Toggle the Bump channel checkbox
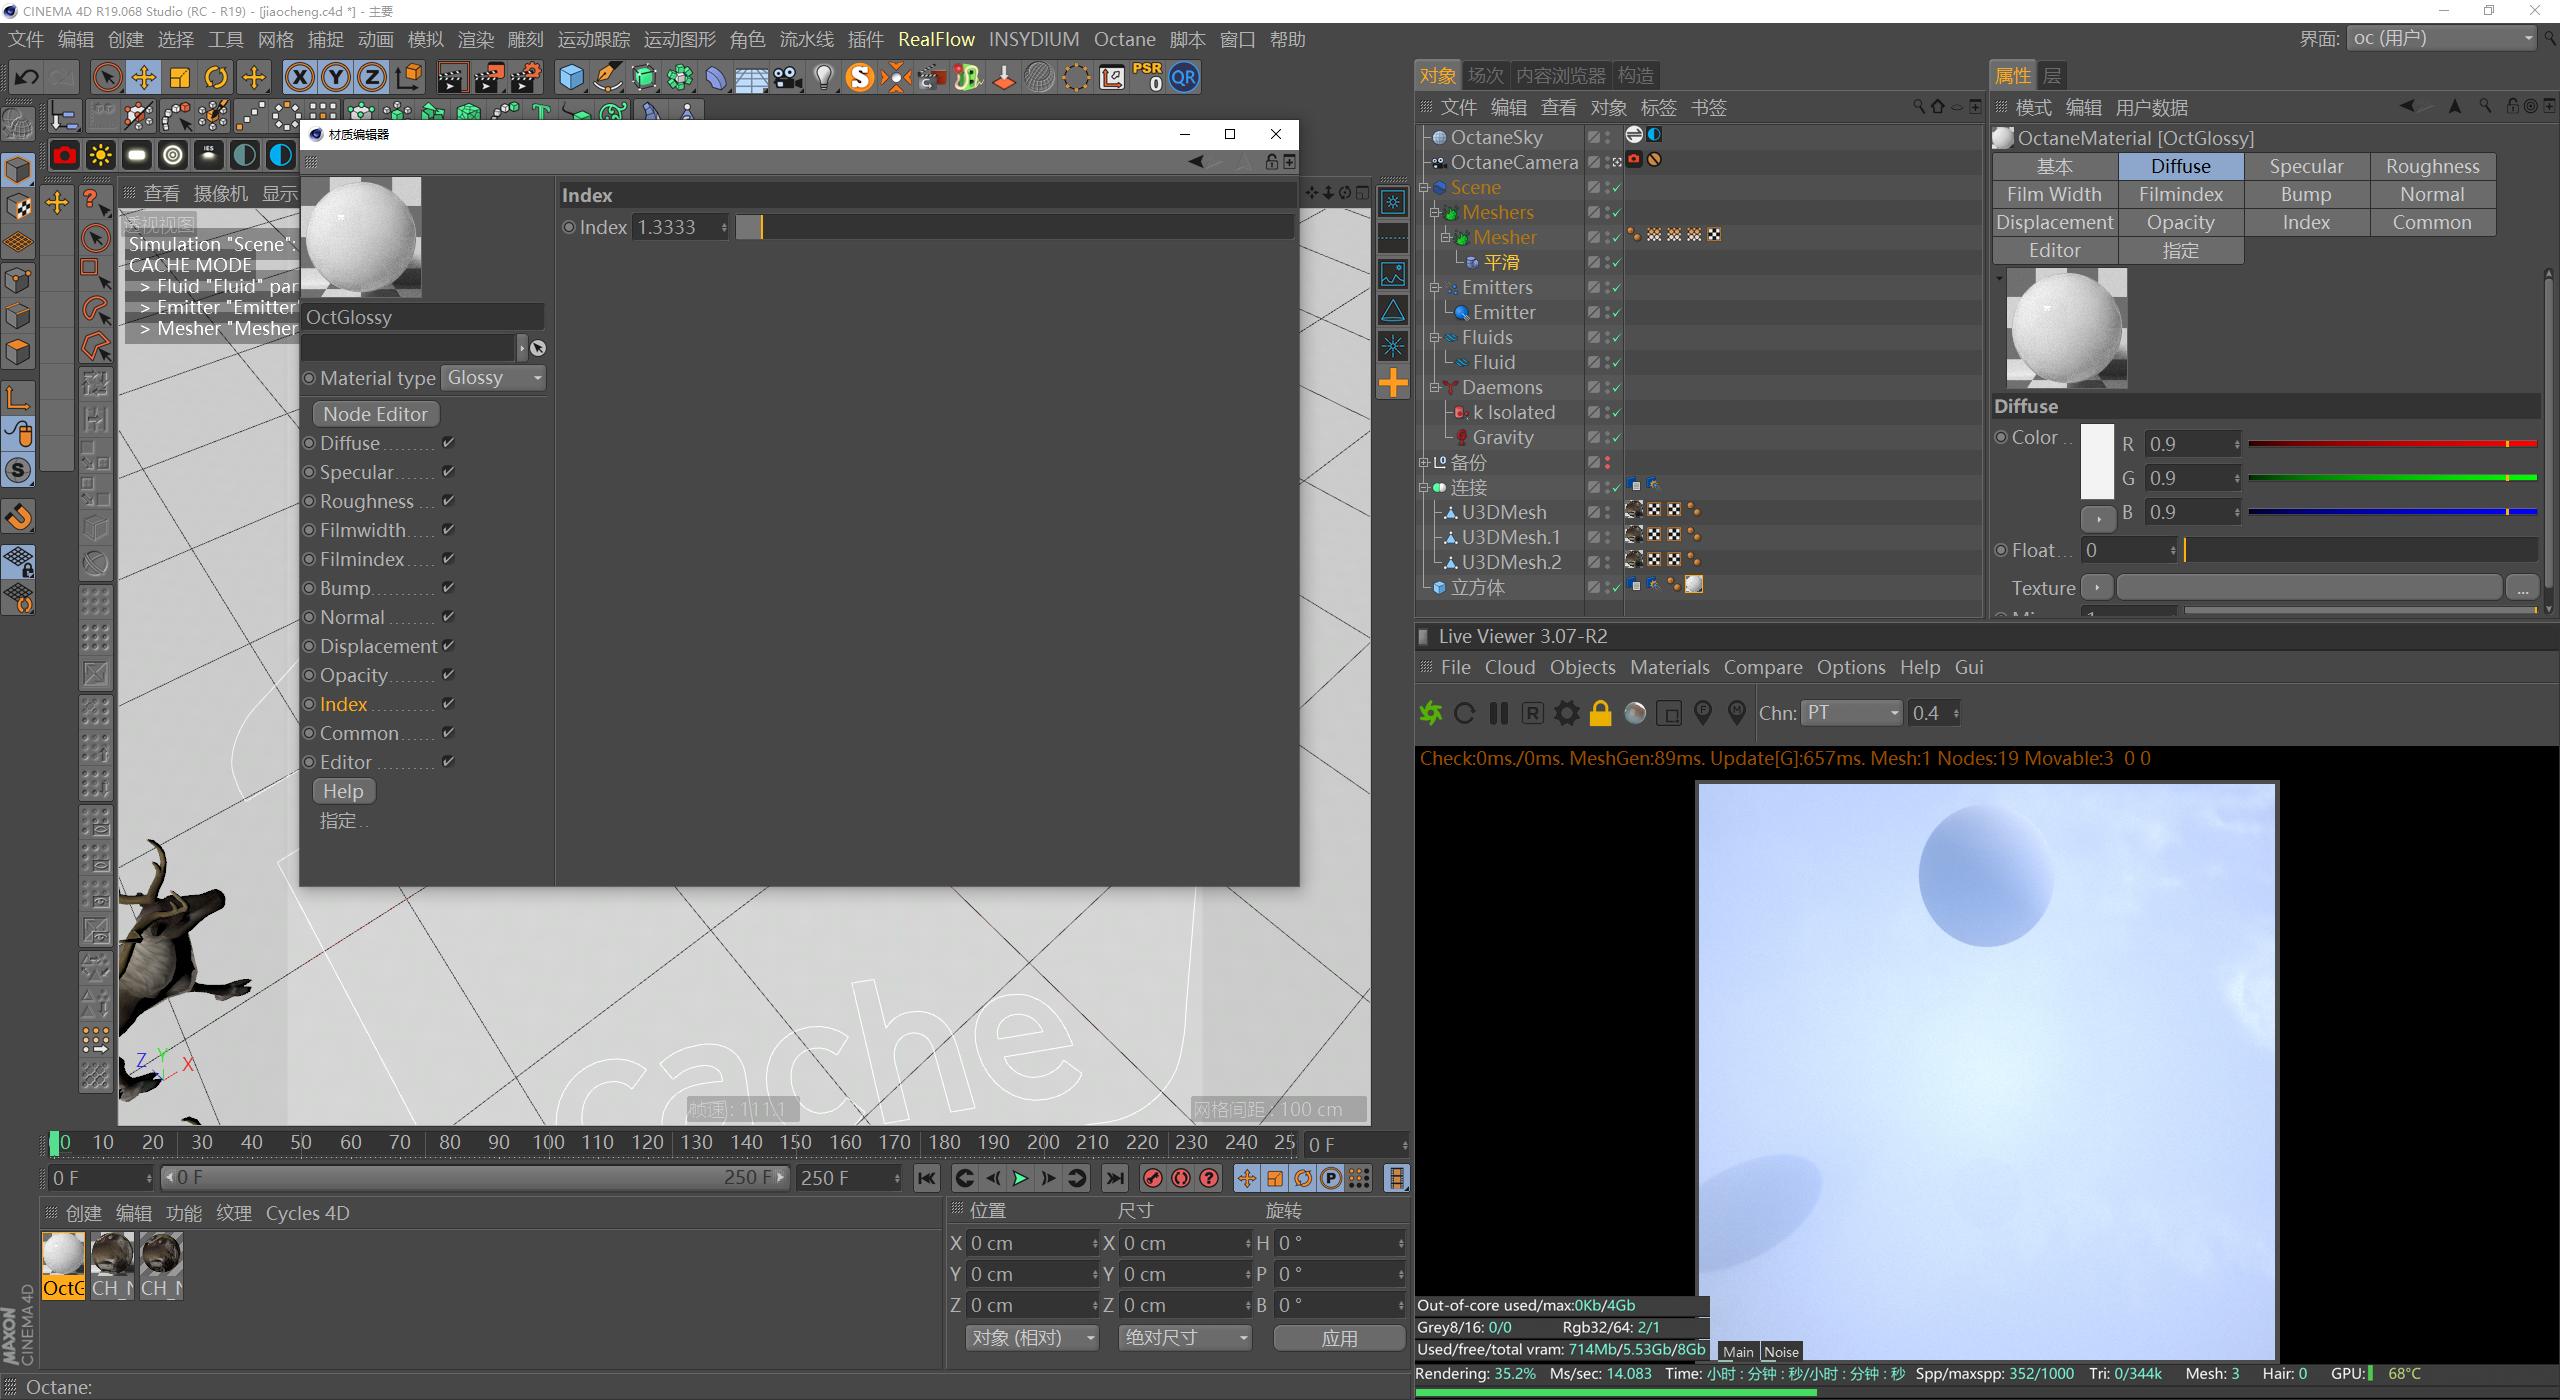 point(448,588)
